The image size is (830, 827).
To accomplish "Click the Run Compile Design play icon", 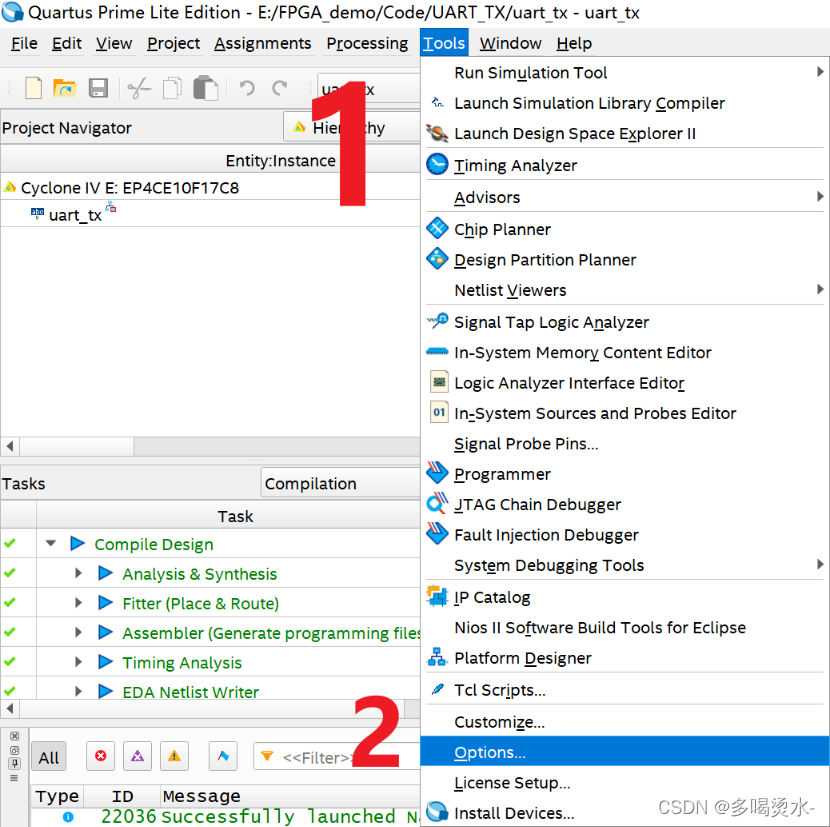I will coord(77,543).
